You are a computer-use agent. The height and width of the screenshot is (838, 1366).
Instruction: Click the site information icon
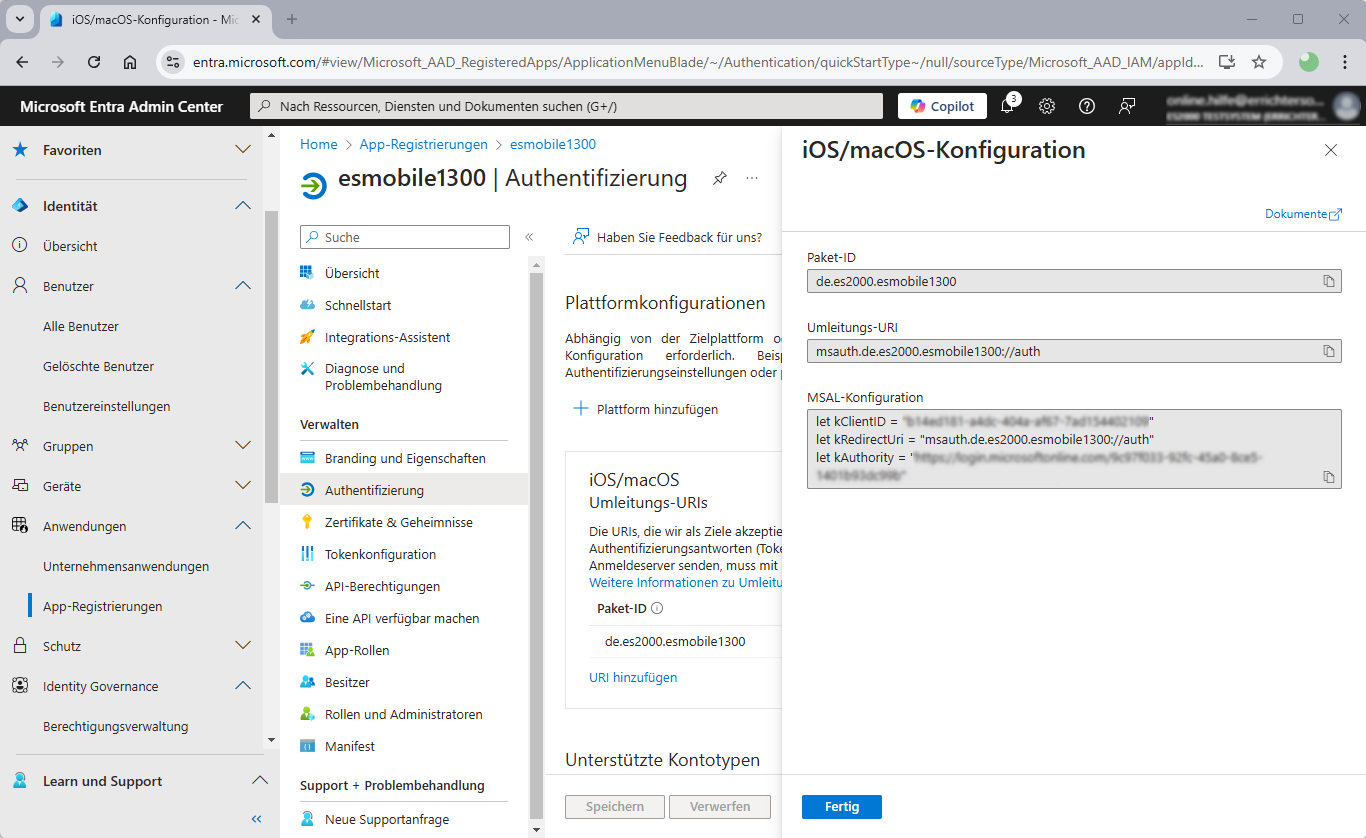[173, 62]
